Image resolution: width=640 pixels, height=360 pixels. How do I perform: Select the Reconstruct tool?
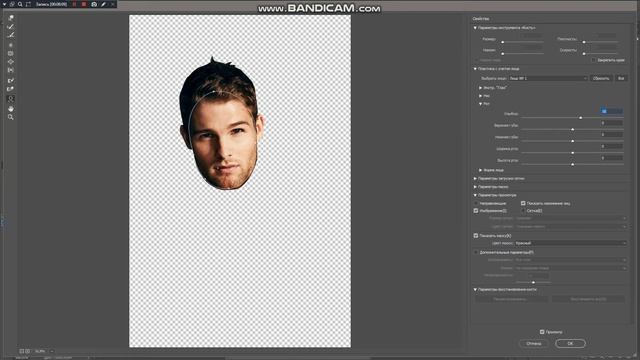(11, 27)
